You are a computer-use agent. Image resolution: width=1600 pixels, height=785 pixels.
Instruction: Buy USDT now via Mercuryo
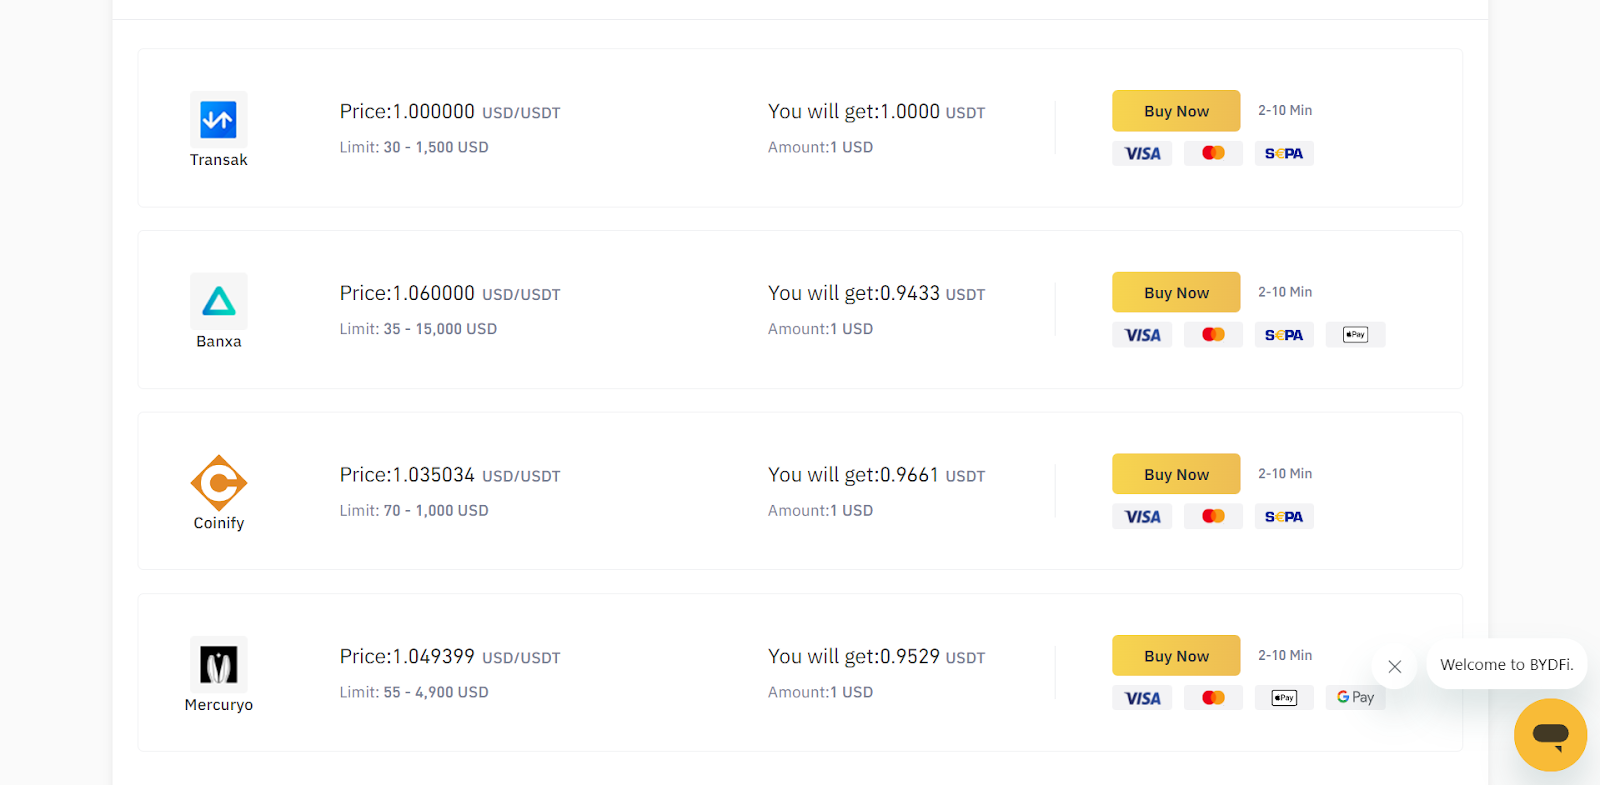[x=1176, y=656]
